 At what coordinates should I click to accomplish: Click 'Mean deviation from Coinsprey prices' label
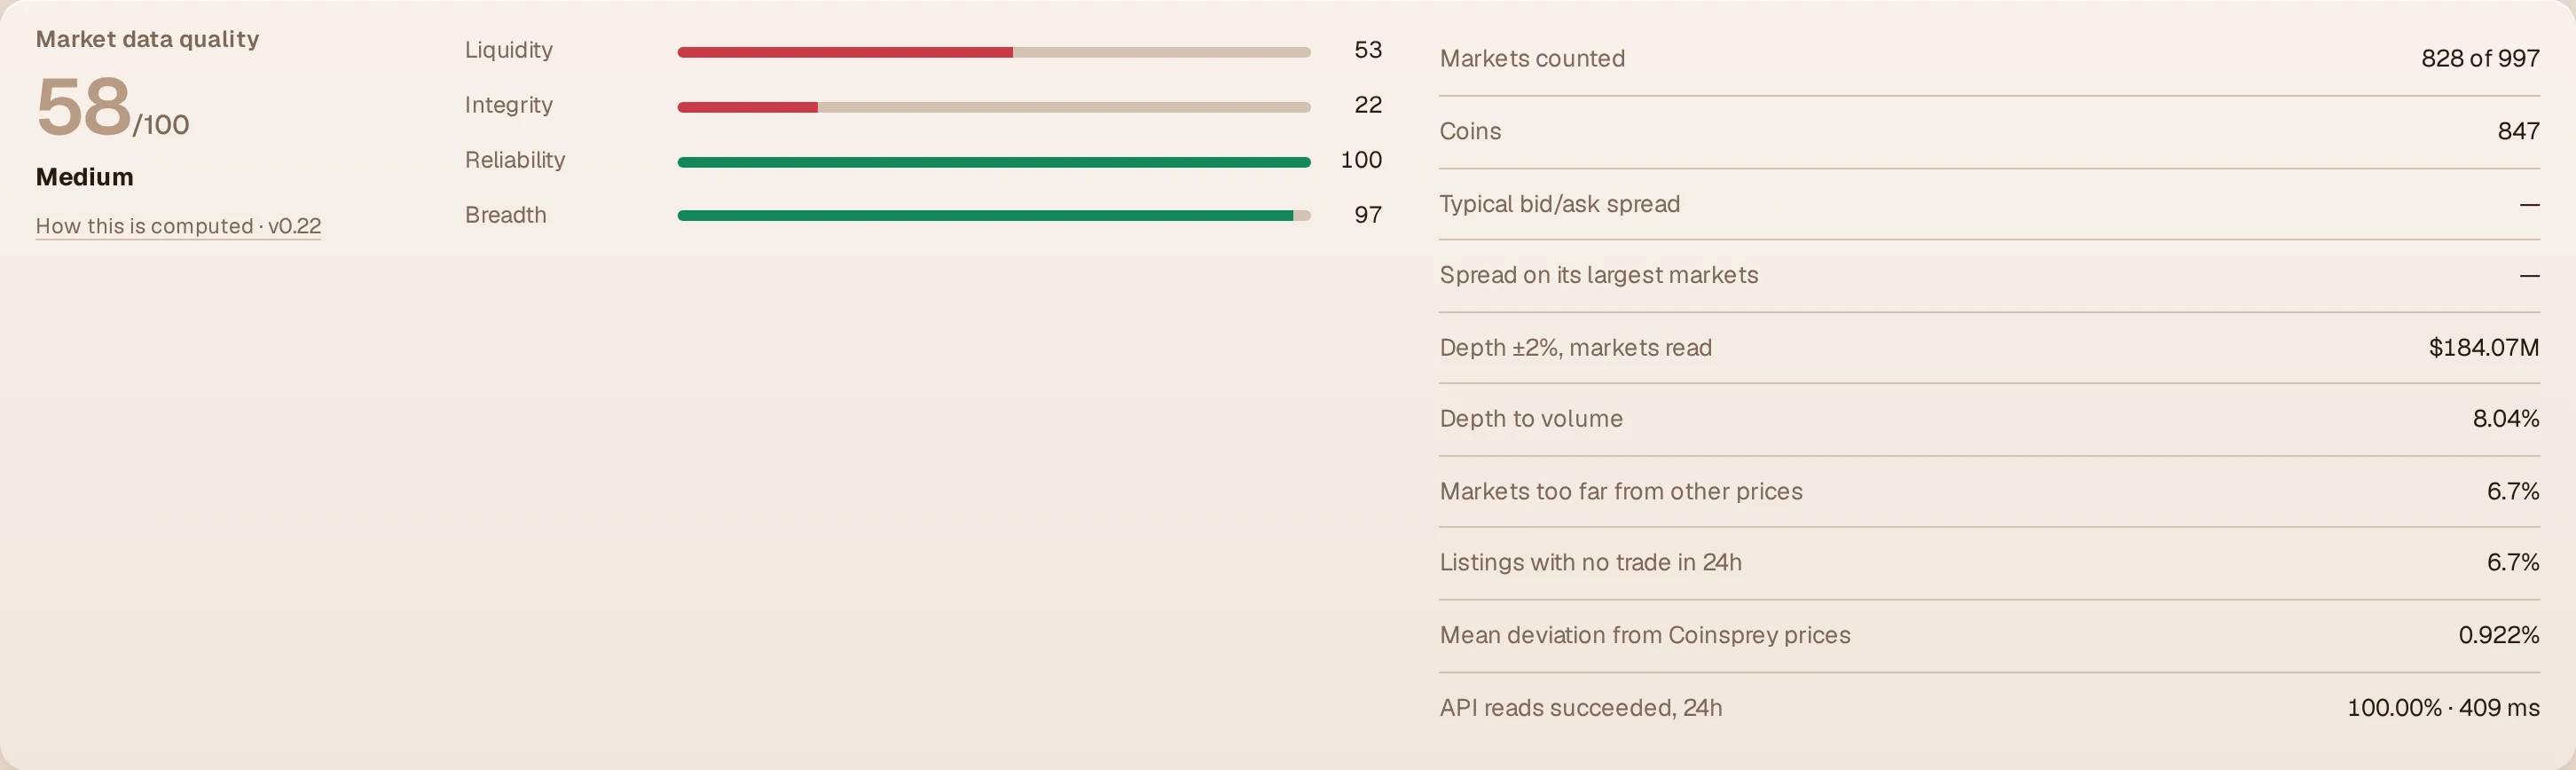[1645, 636]
